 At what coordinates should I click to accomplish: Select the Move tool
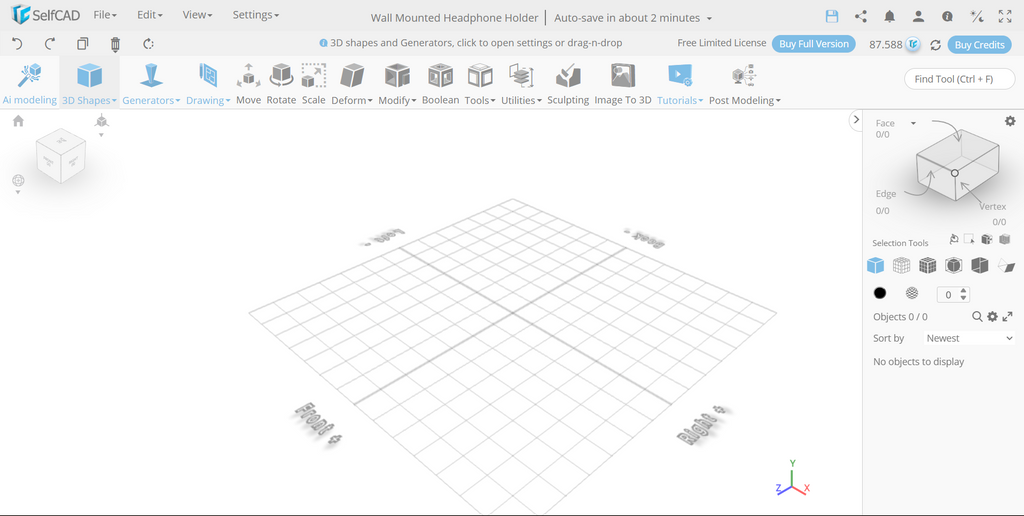[x=248, y=84]
